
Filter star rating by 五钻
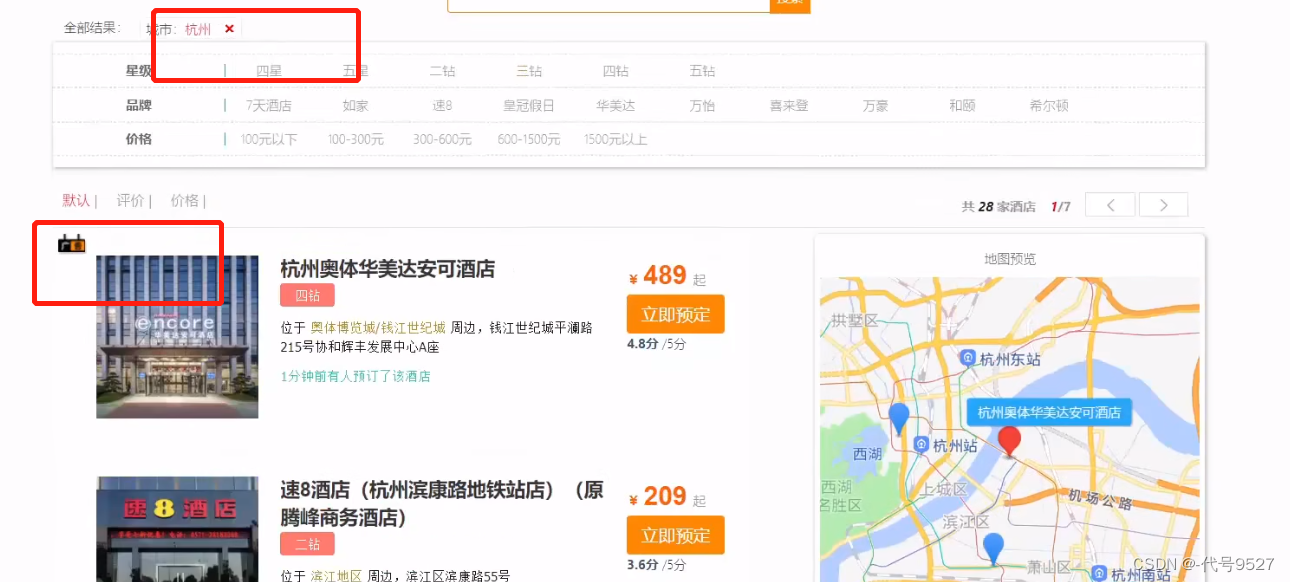coord(702,71)
